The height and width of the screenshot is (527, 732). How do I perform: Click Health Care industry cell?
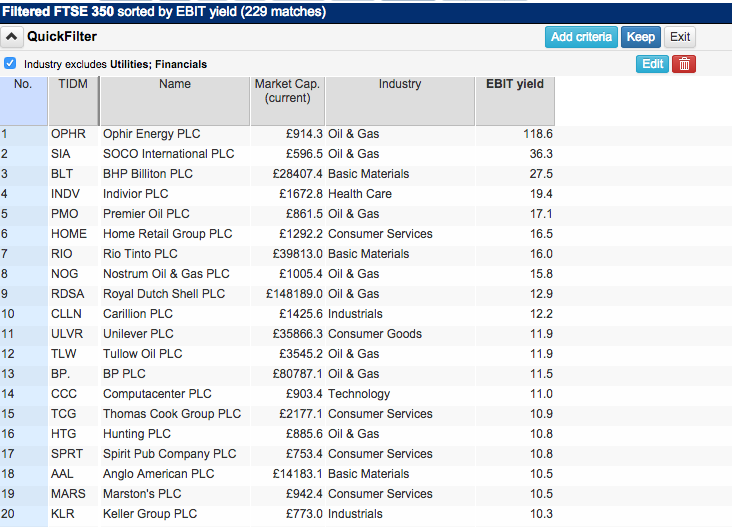coord(360,194)
